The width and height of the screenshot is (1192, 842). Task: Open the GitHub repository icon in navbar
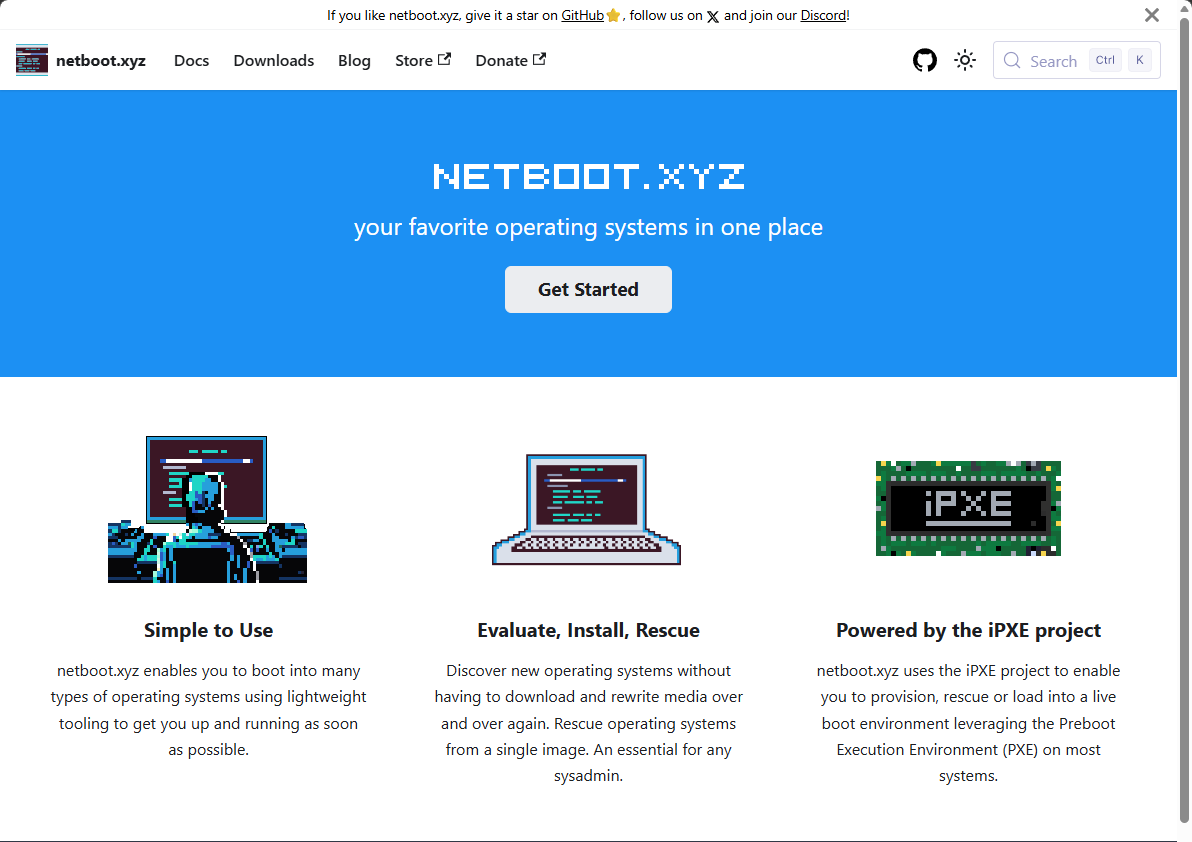[x=924, y=60]
